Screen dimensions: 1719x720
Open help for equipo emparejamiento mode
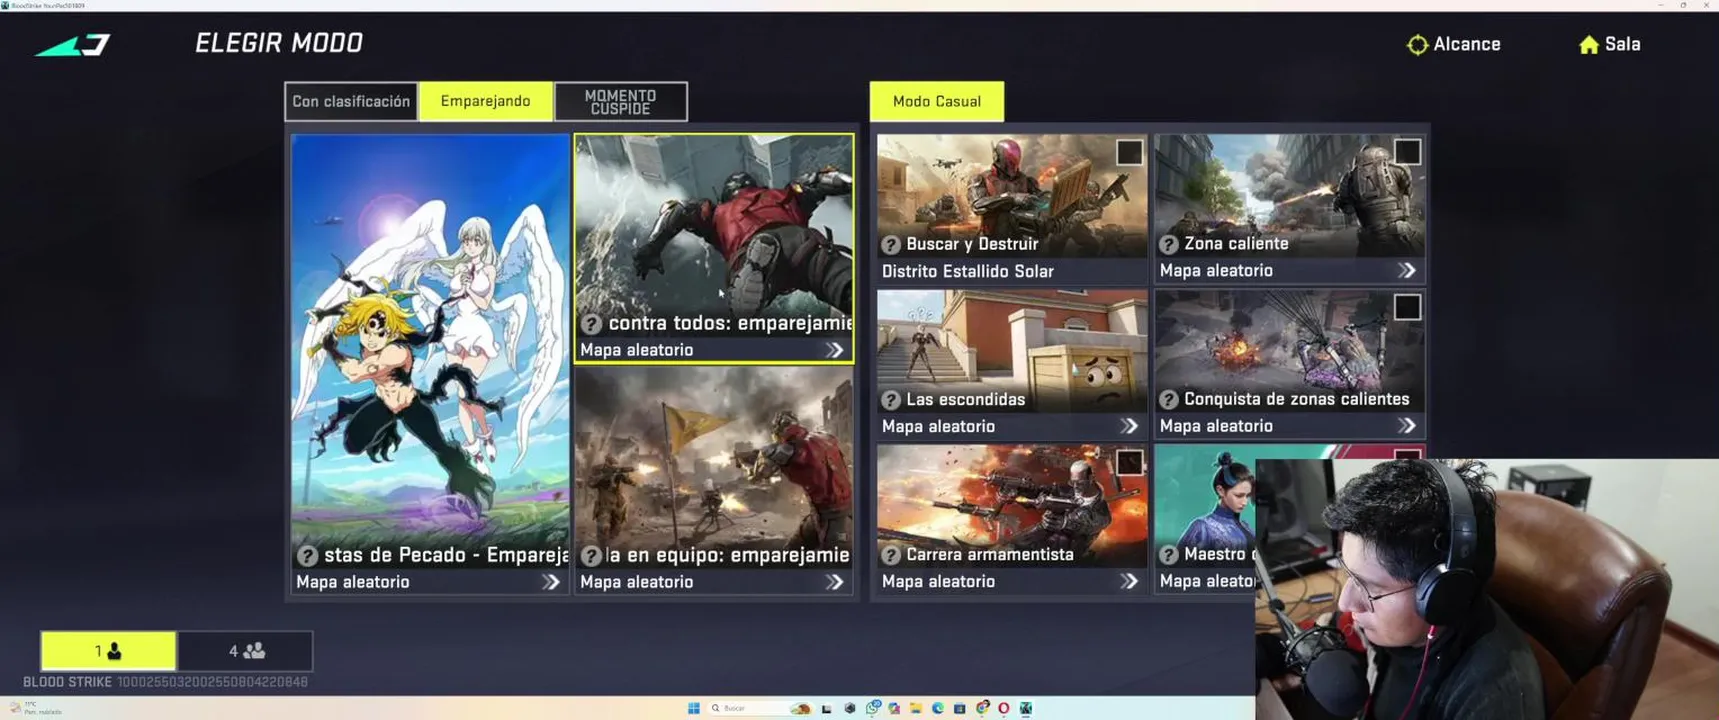(x=592, y=556)
